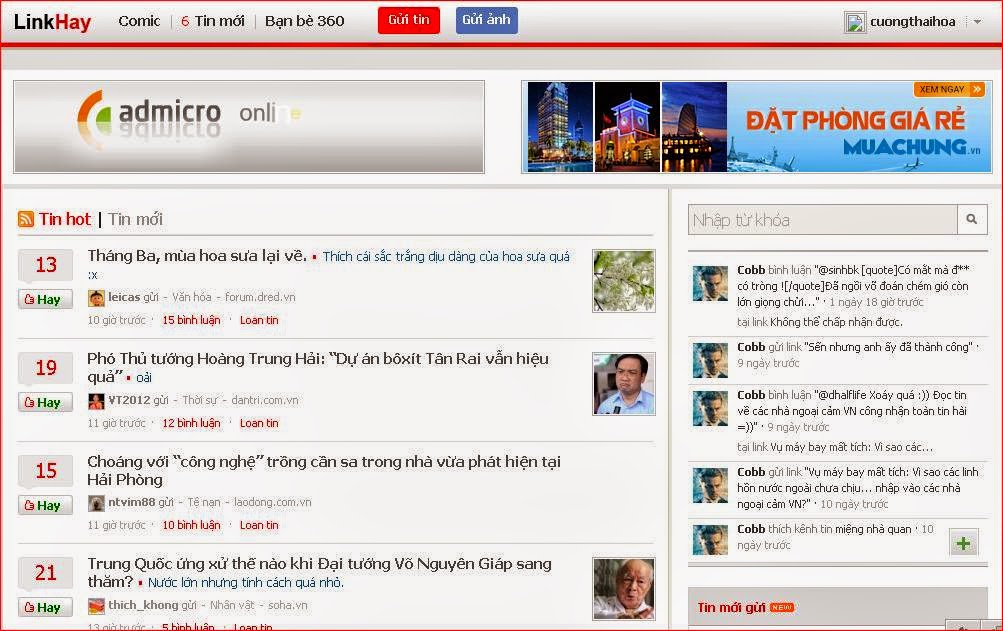Click Hay vote for cần sa Hải Phòng article
The height and width of the screenshot is (631, 1003).
(x=45, y=506)
